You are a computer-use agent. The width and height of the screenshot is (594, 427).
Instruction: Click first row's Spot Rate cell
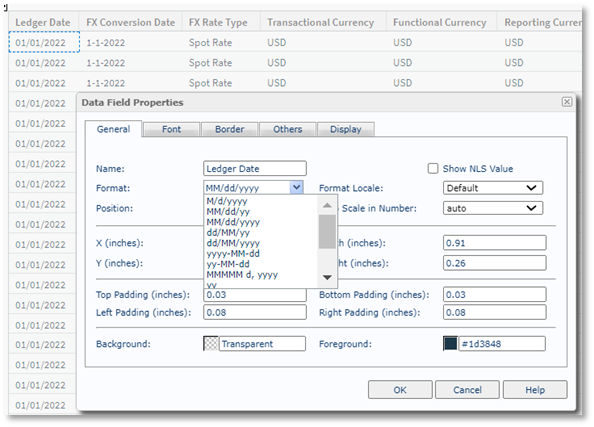click(x=210, y=42)
